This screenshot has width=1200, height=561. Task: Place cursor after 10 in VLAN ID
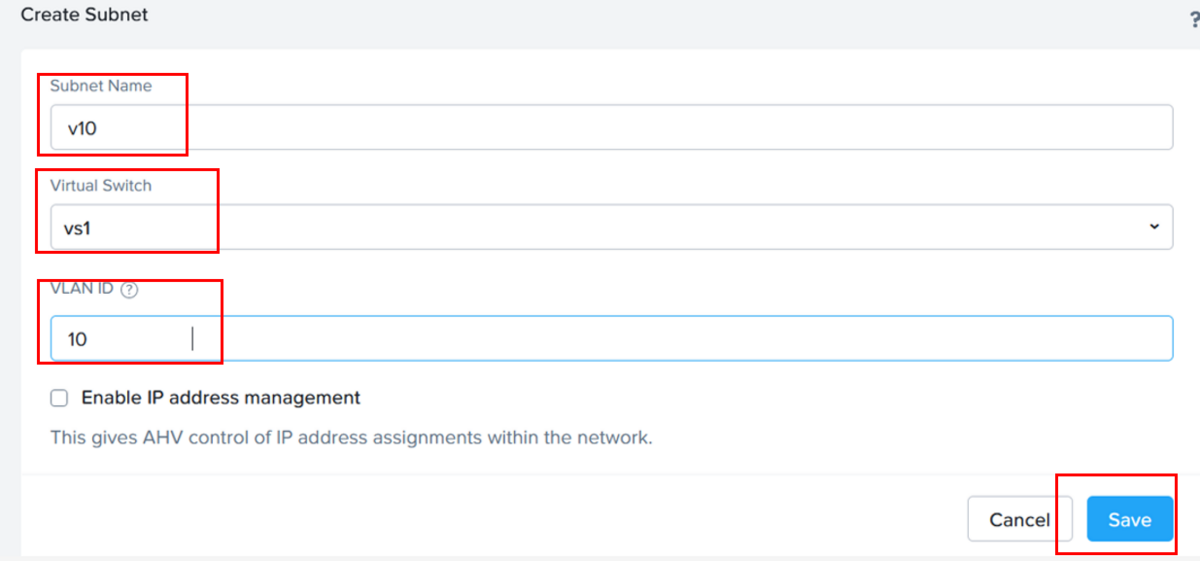pyautogui.click(x=90, y=340)
